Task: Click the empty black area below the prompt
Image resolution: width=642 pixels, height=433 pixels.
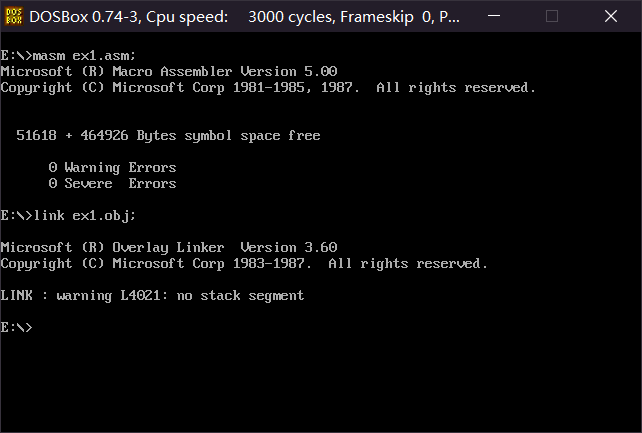Action: pyautogui.click(x=321, y=383)
